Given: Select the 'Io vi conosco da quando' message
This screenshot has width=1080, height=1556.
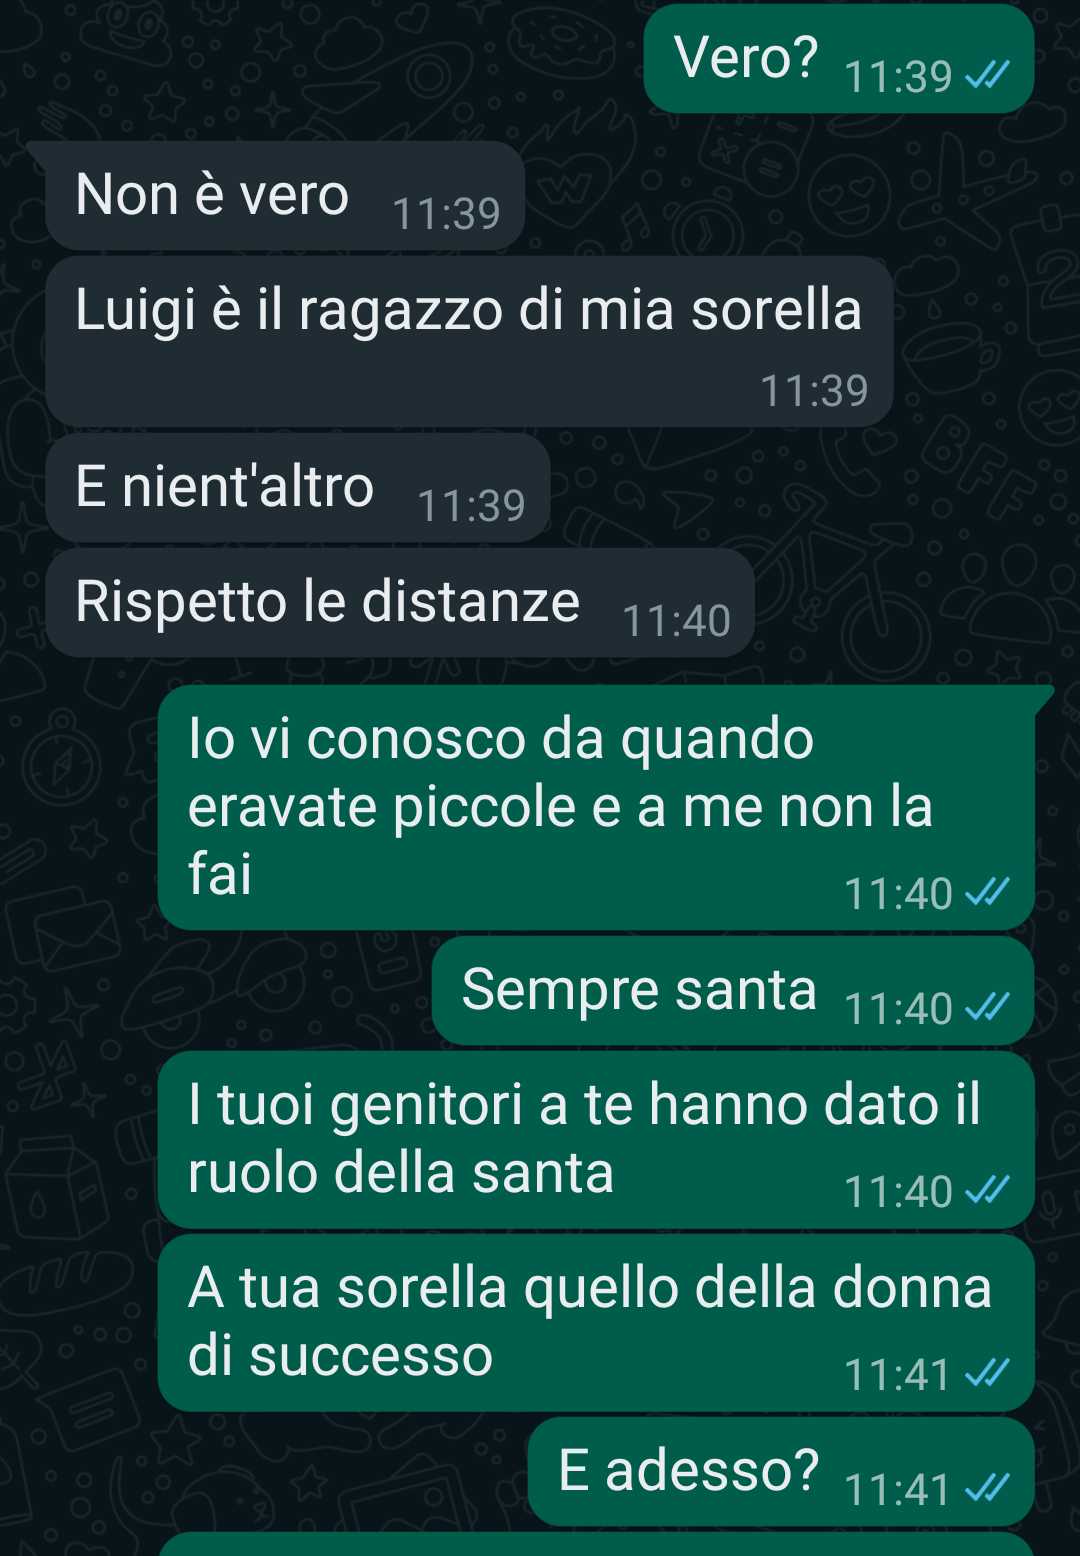Looking at the screenshot, I should pyautogui.click(x=596, y=808).
